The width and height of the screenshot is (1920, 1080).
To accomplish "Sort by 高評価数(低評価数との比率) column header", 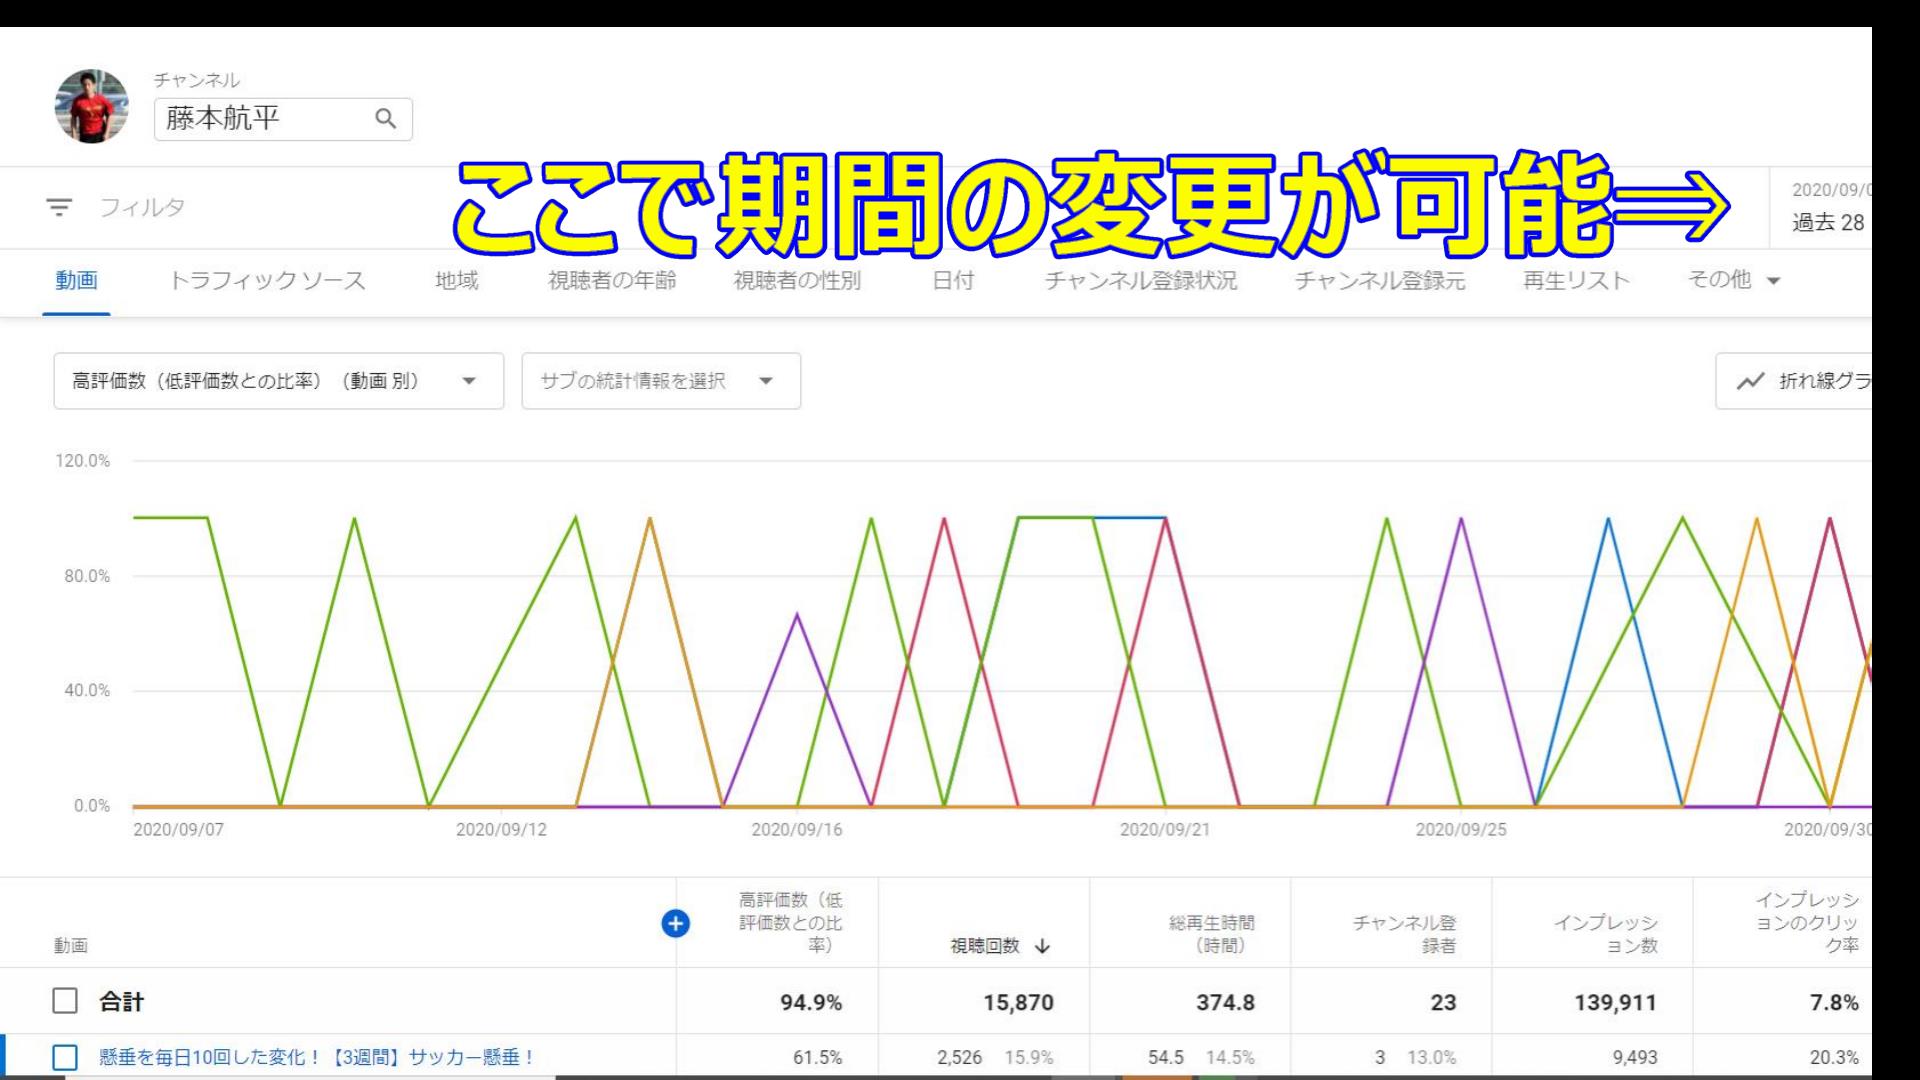I will [791, 922].
